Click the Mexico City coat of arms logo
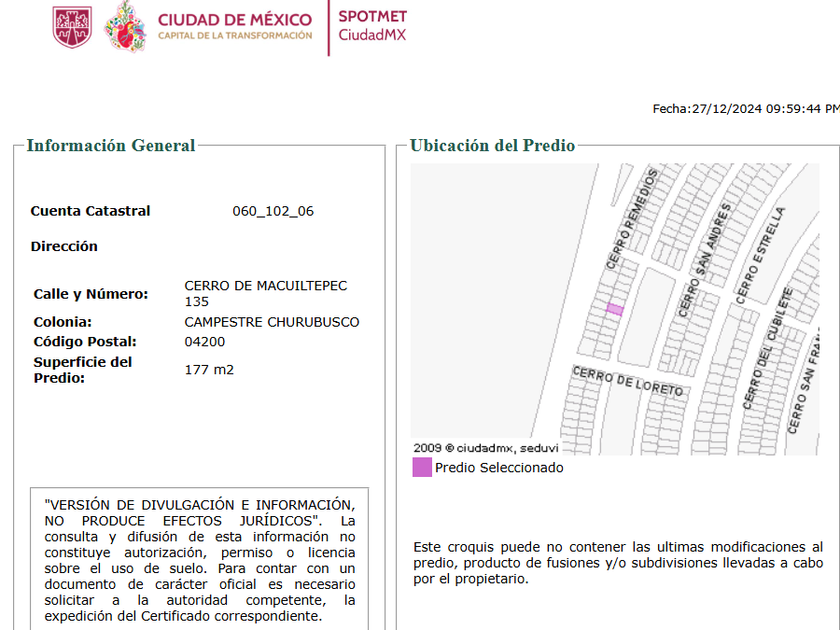The height and width of the screenshot is (630, 840). pos(72,27)
